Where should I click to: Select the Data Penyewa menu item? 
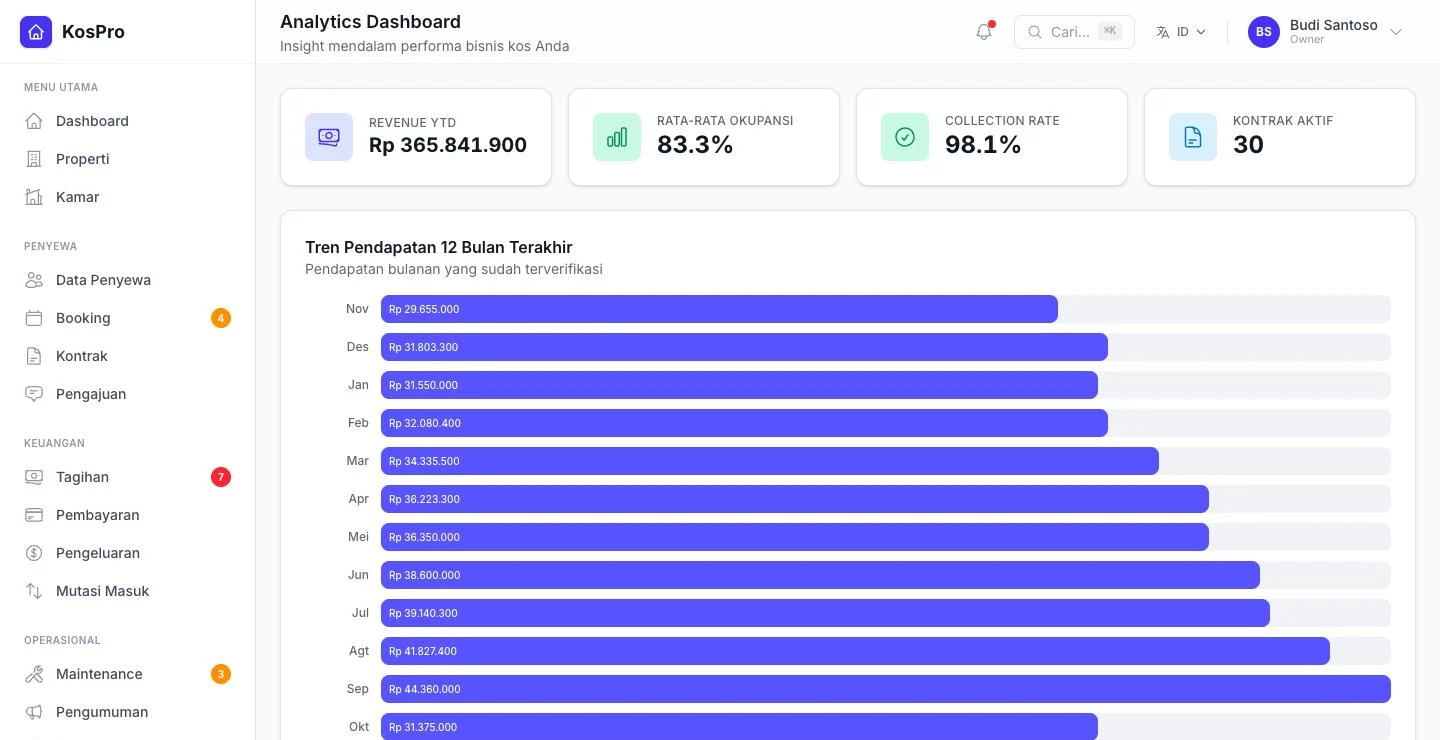point(128,280)
